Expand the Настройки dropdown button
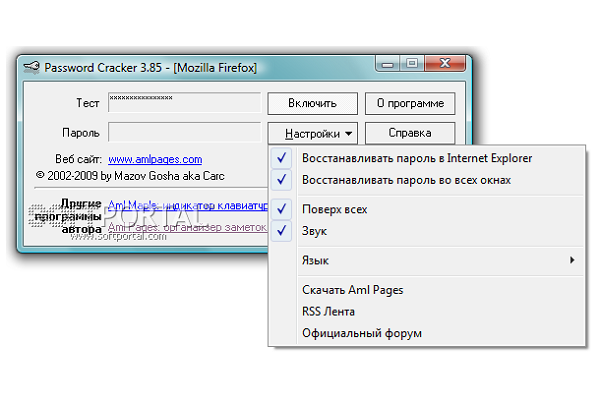 point(312,133)
